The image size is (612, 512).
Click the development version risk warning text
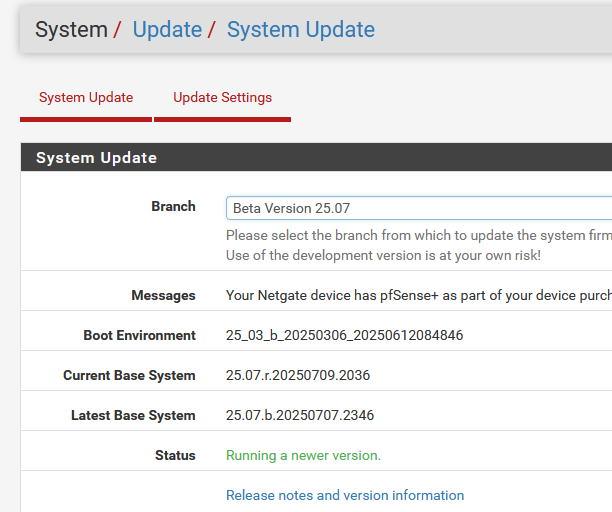(383, 255)
